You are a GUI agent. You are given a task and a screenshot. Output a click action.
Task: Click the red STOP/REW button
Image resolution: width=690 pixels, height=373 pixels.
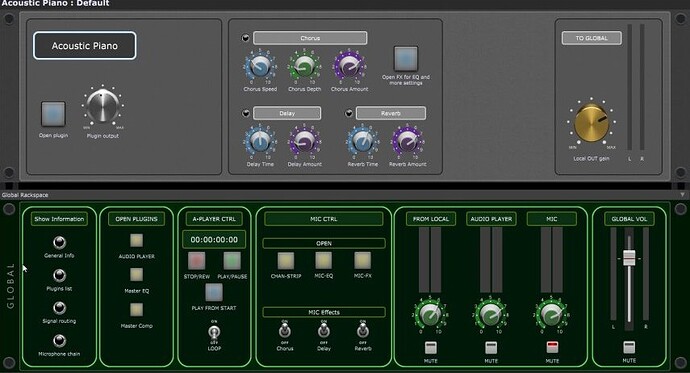tap(197, 261)
